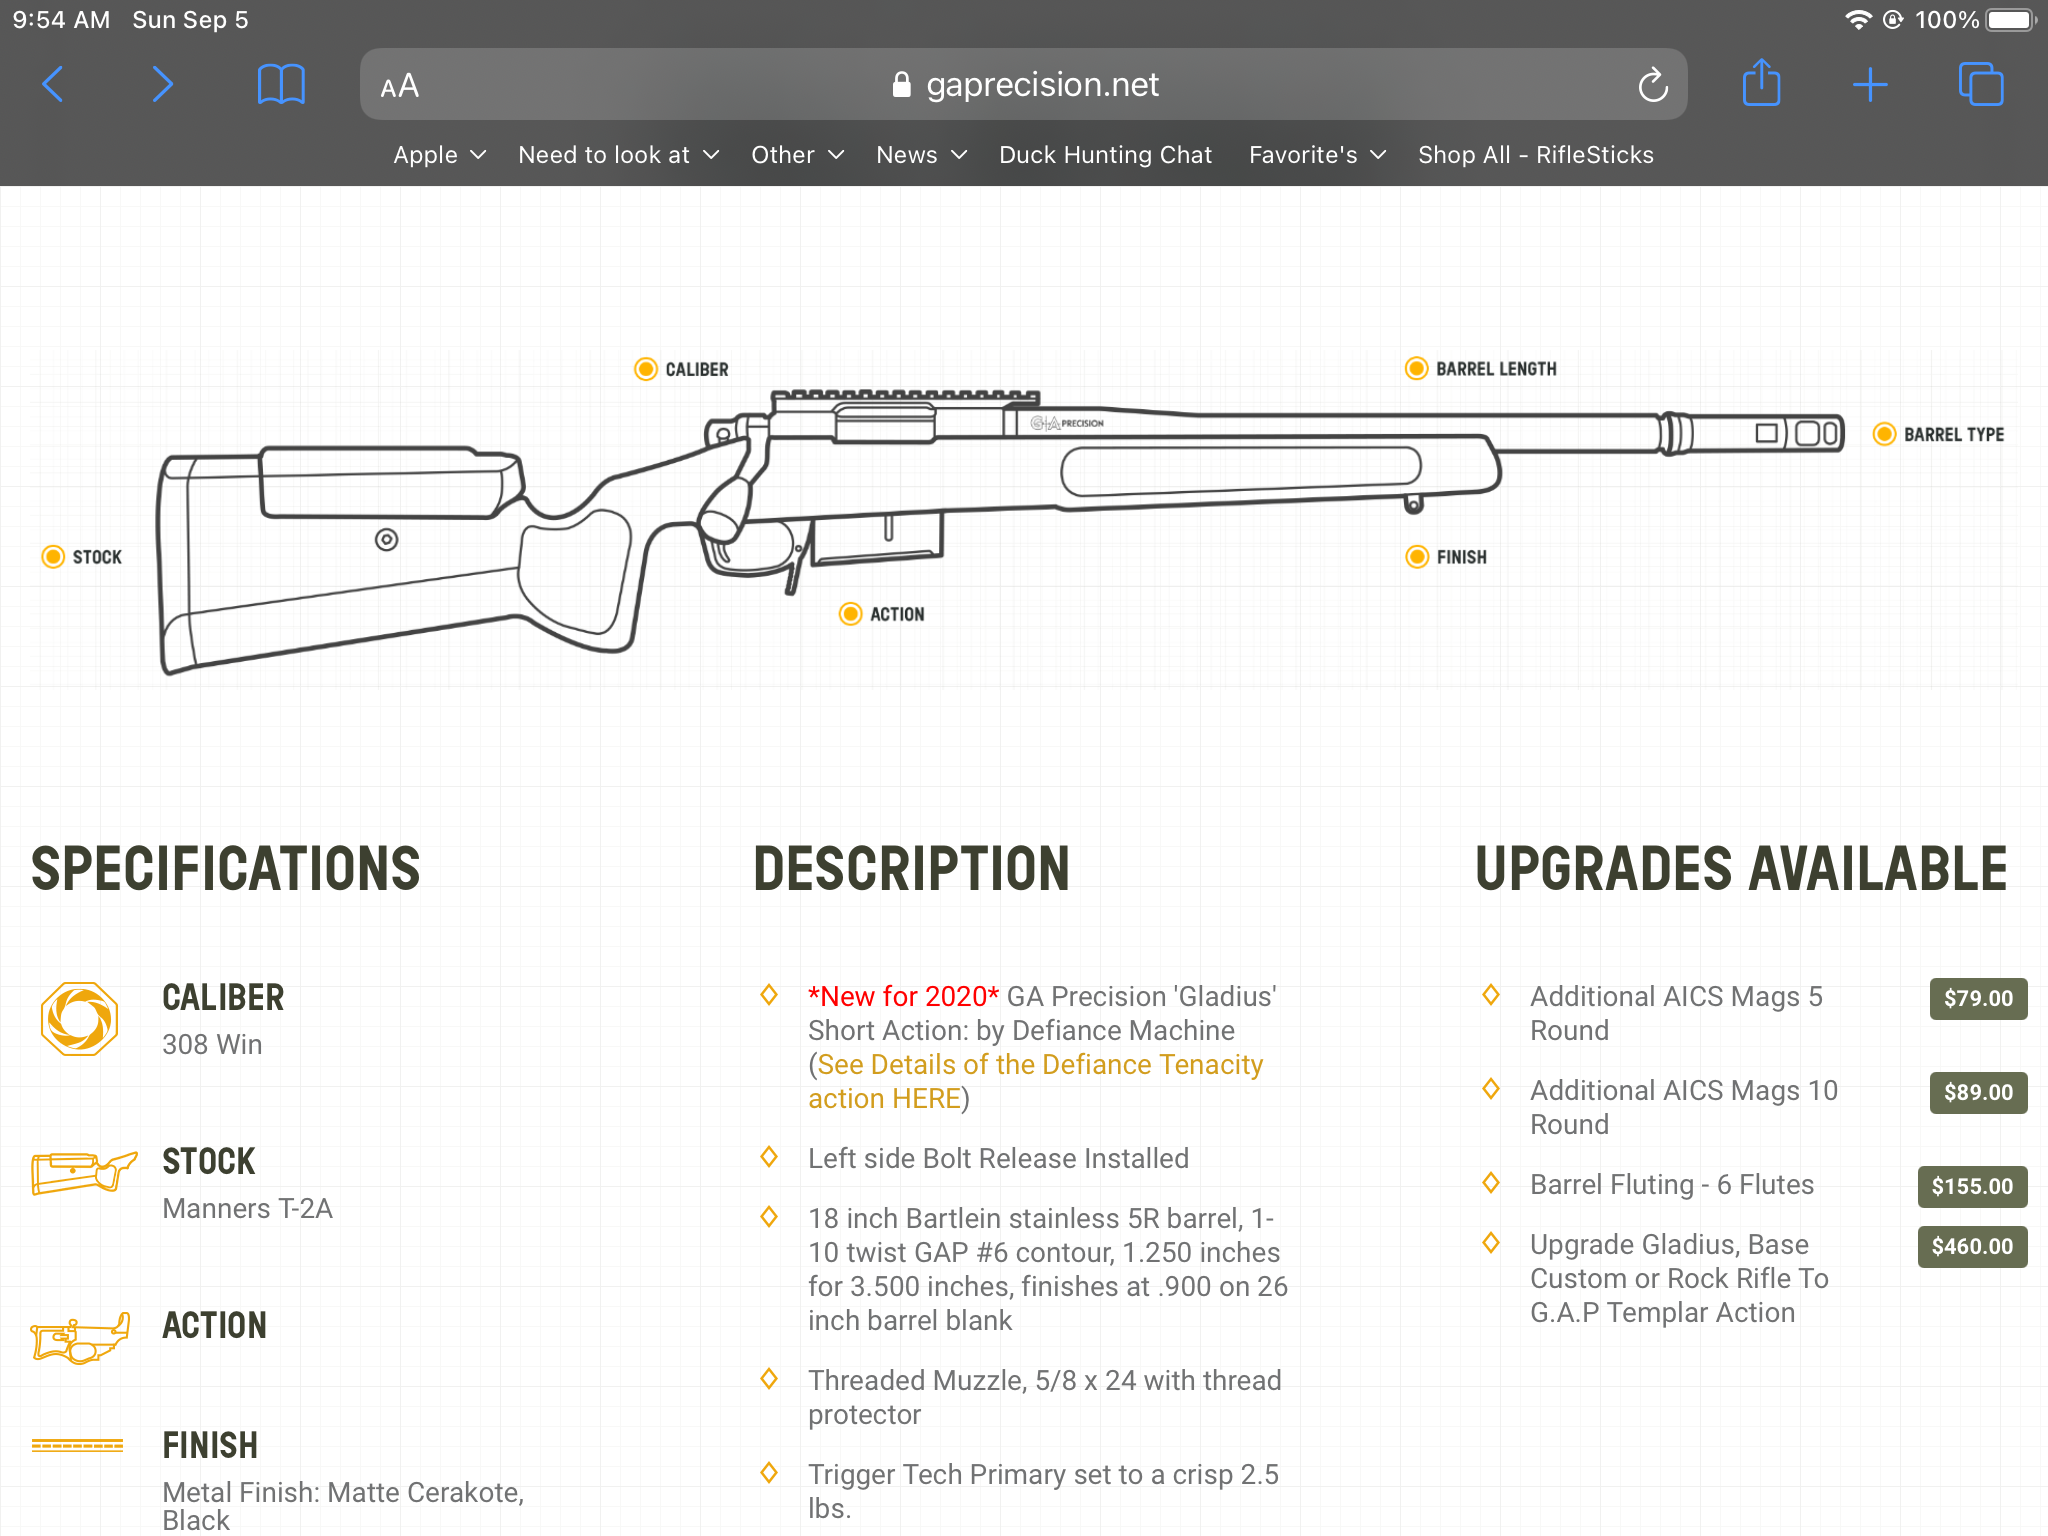2048x1536 pixels.
Task: Click the finish dashed-lines icon
Action: (x=77, y=1446)
